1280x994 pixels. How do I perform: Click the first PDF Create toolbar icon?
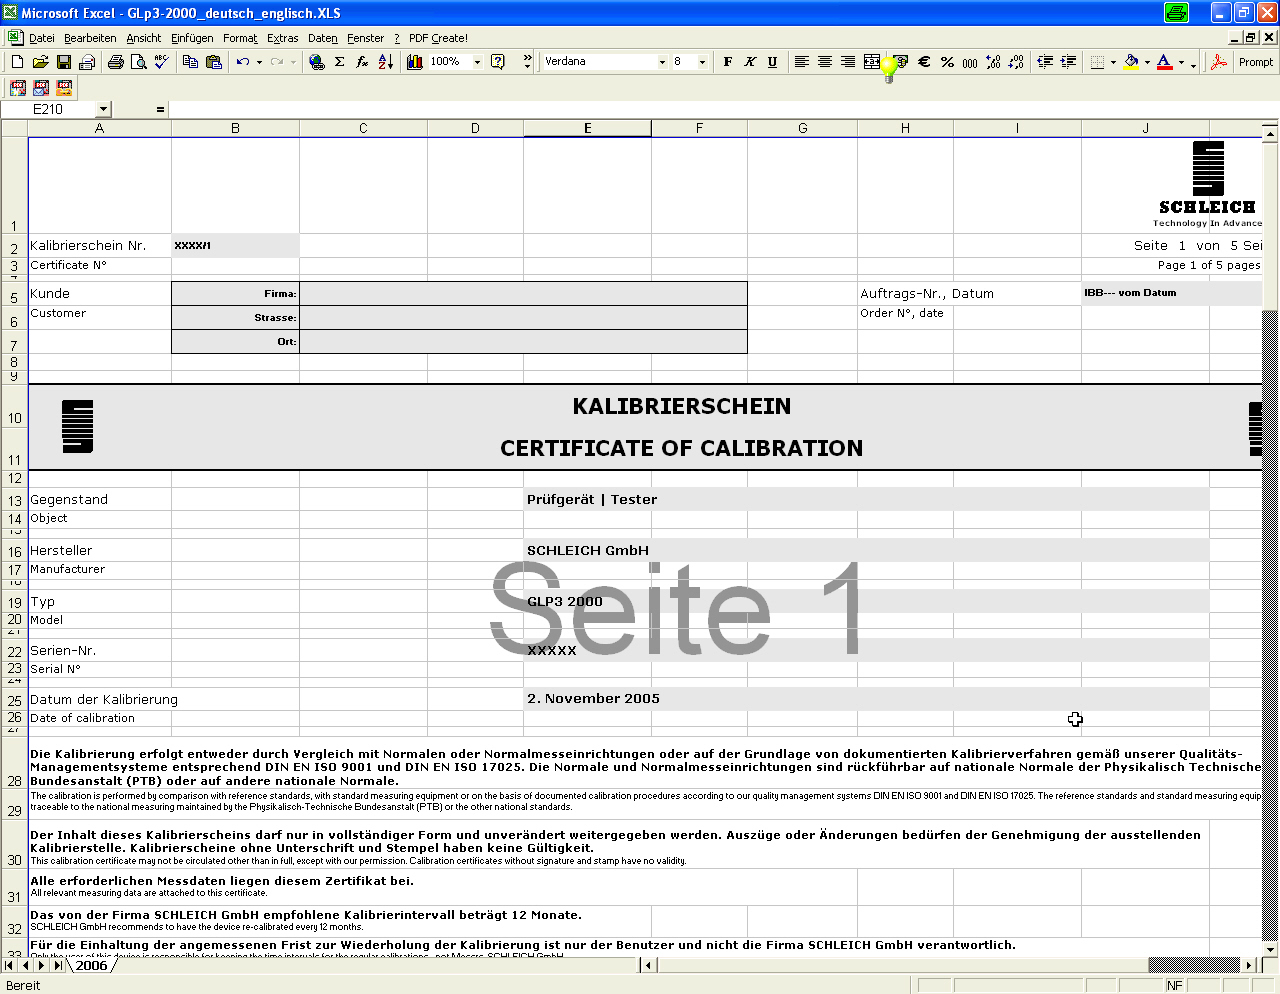pyautogui.click(x=18, y=88)
